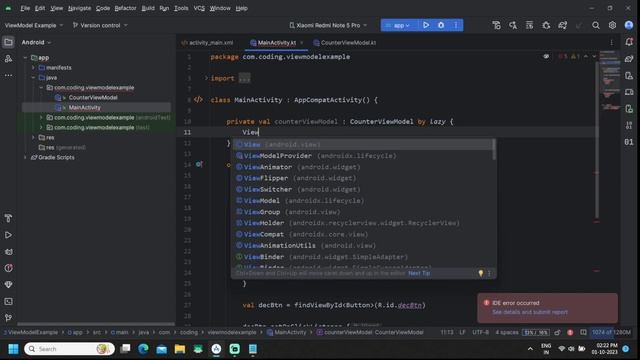Open Version Control tool window icon
Screen dimensions: 640x360
[x=8, y=318]
